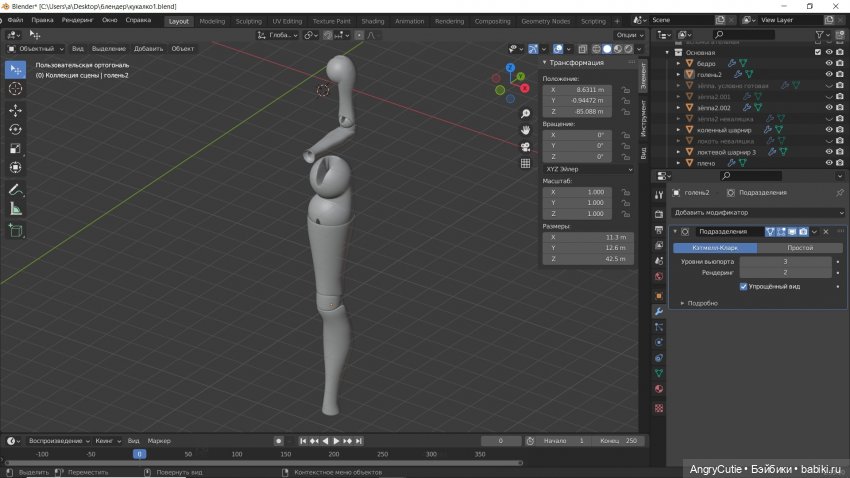Screen dimensions: 850x478
Task: Select the Move tool in the toolbar
Action: pos(16,110)
